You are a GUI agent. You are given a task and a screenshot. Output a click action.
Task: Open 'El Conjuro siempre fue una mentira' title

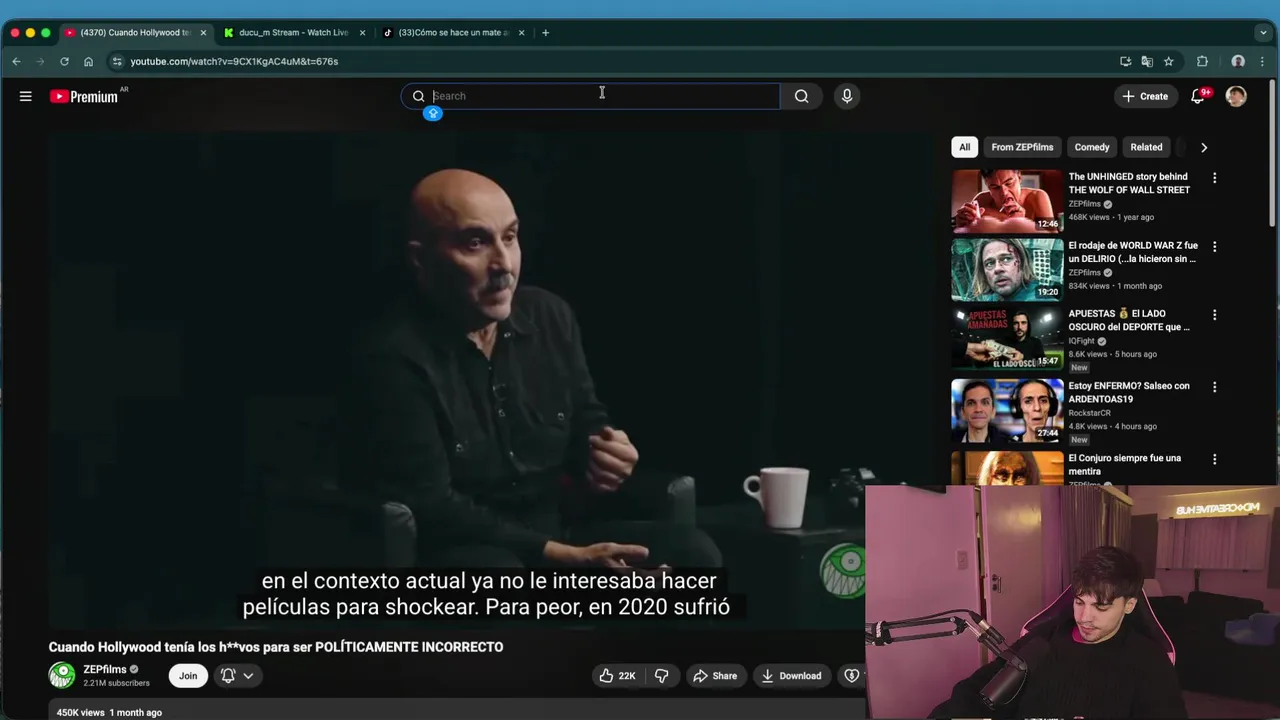click(1125, 465)
